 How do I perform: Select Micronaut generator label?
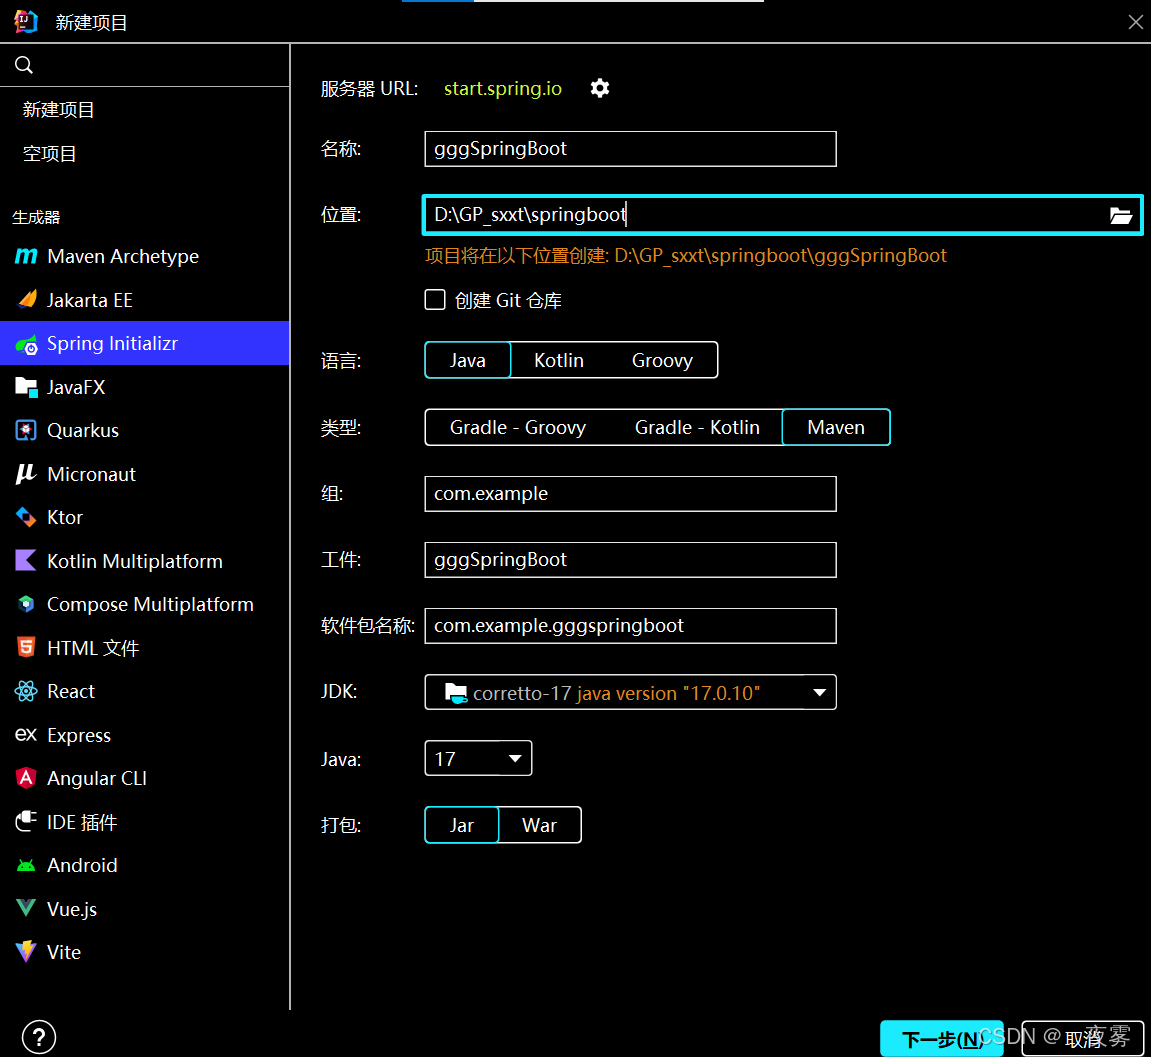coord(91,474)
